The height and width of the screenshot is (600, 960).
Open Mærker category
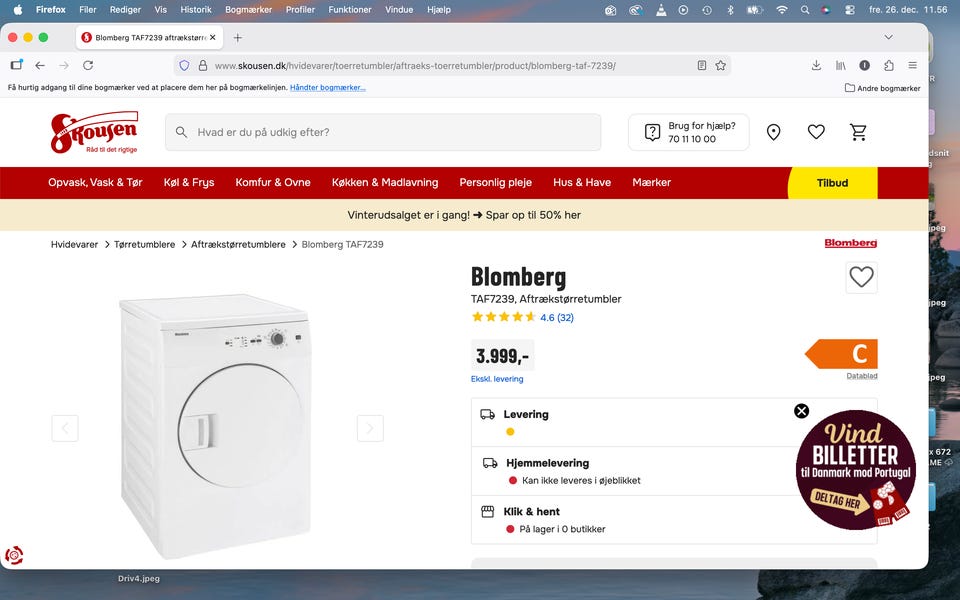[x=651, y=182]
